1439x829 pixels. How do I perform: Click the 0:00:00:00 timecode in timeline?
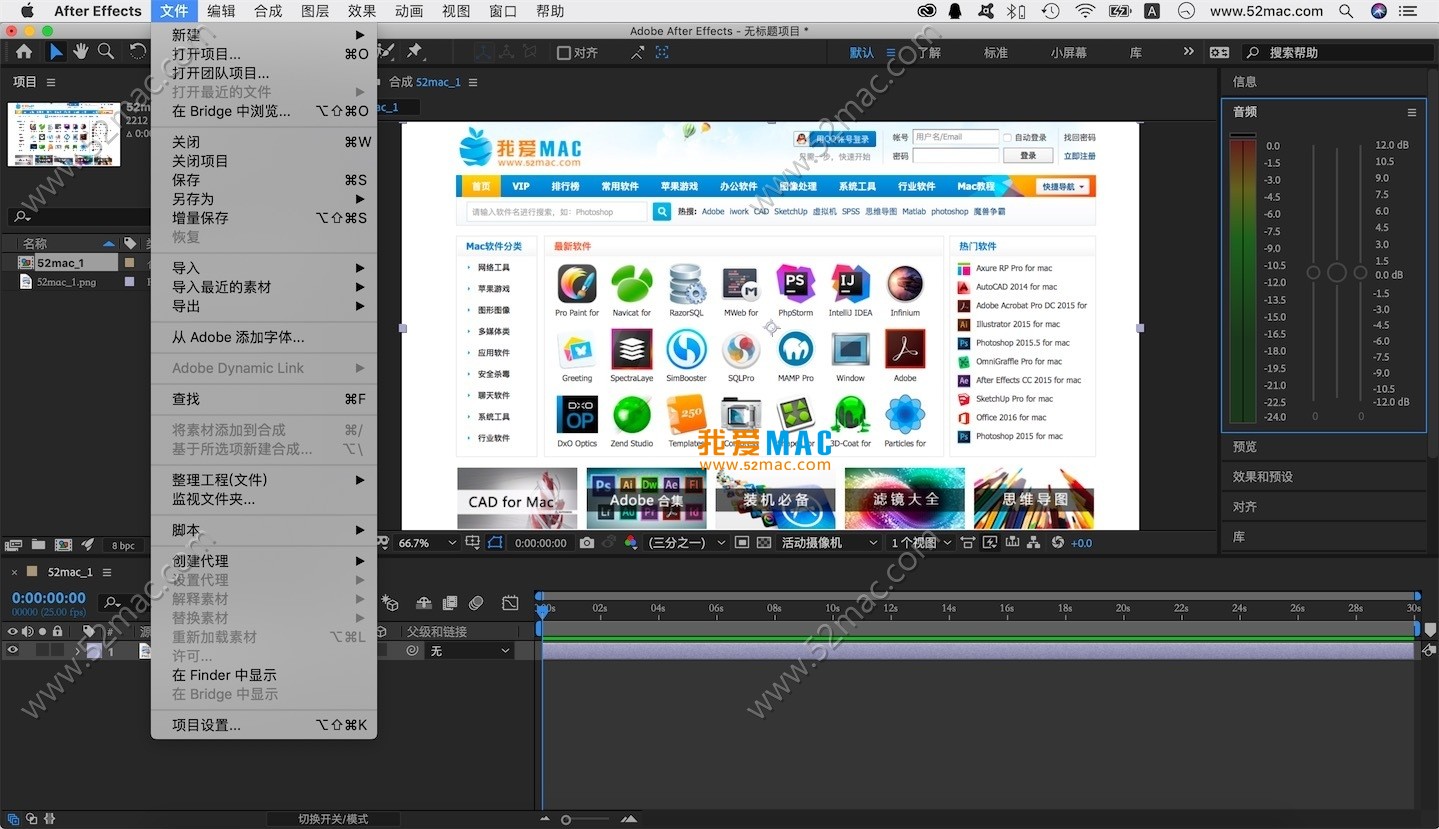tap(49, 598)
